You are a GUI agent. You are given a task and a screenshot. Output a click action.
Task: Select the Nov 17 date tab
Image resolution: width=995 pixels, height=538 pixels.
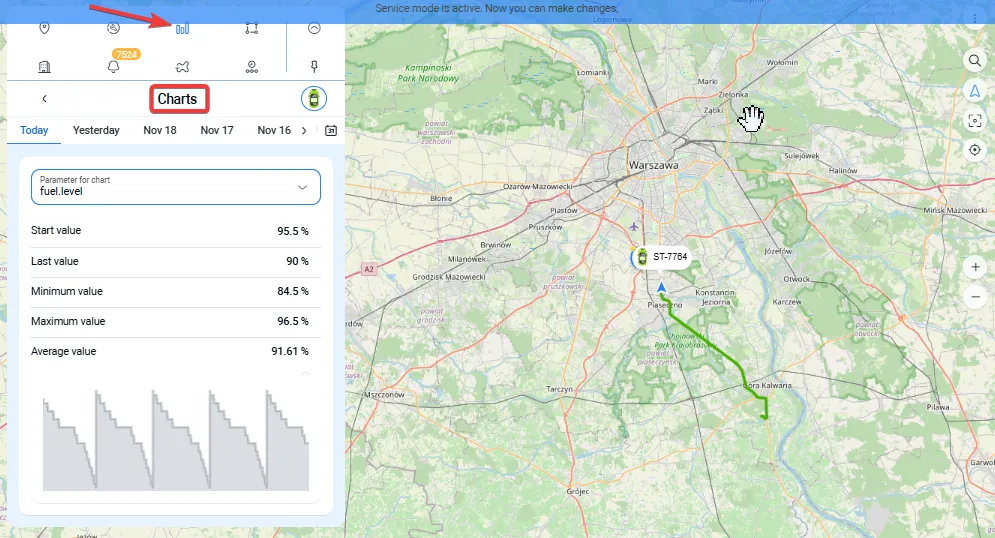point(217,130)
